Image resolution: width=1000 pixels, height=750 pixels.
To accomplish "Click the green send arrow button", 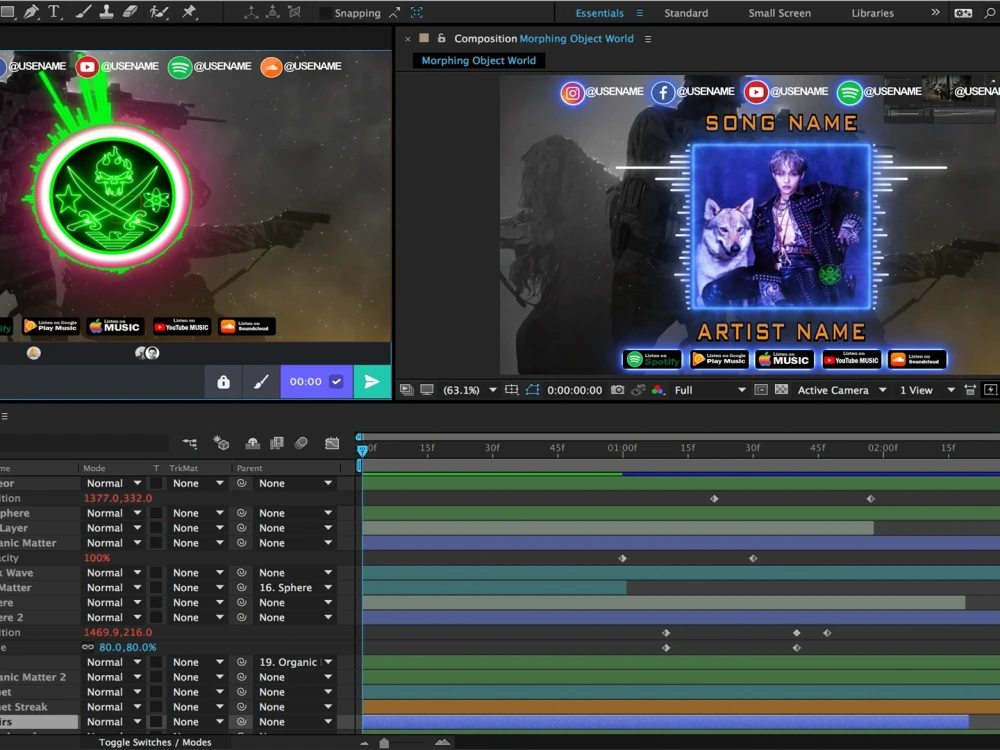I will [372, 382].
